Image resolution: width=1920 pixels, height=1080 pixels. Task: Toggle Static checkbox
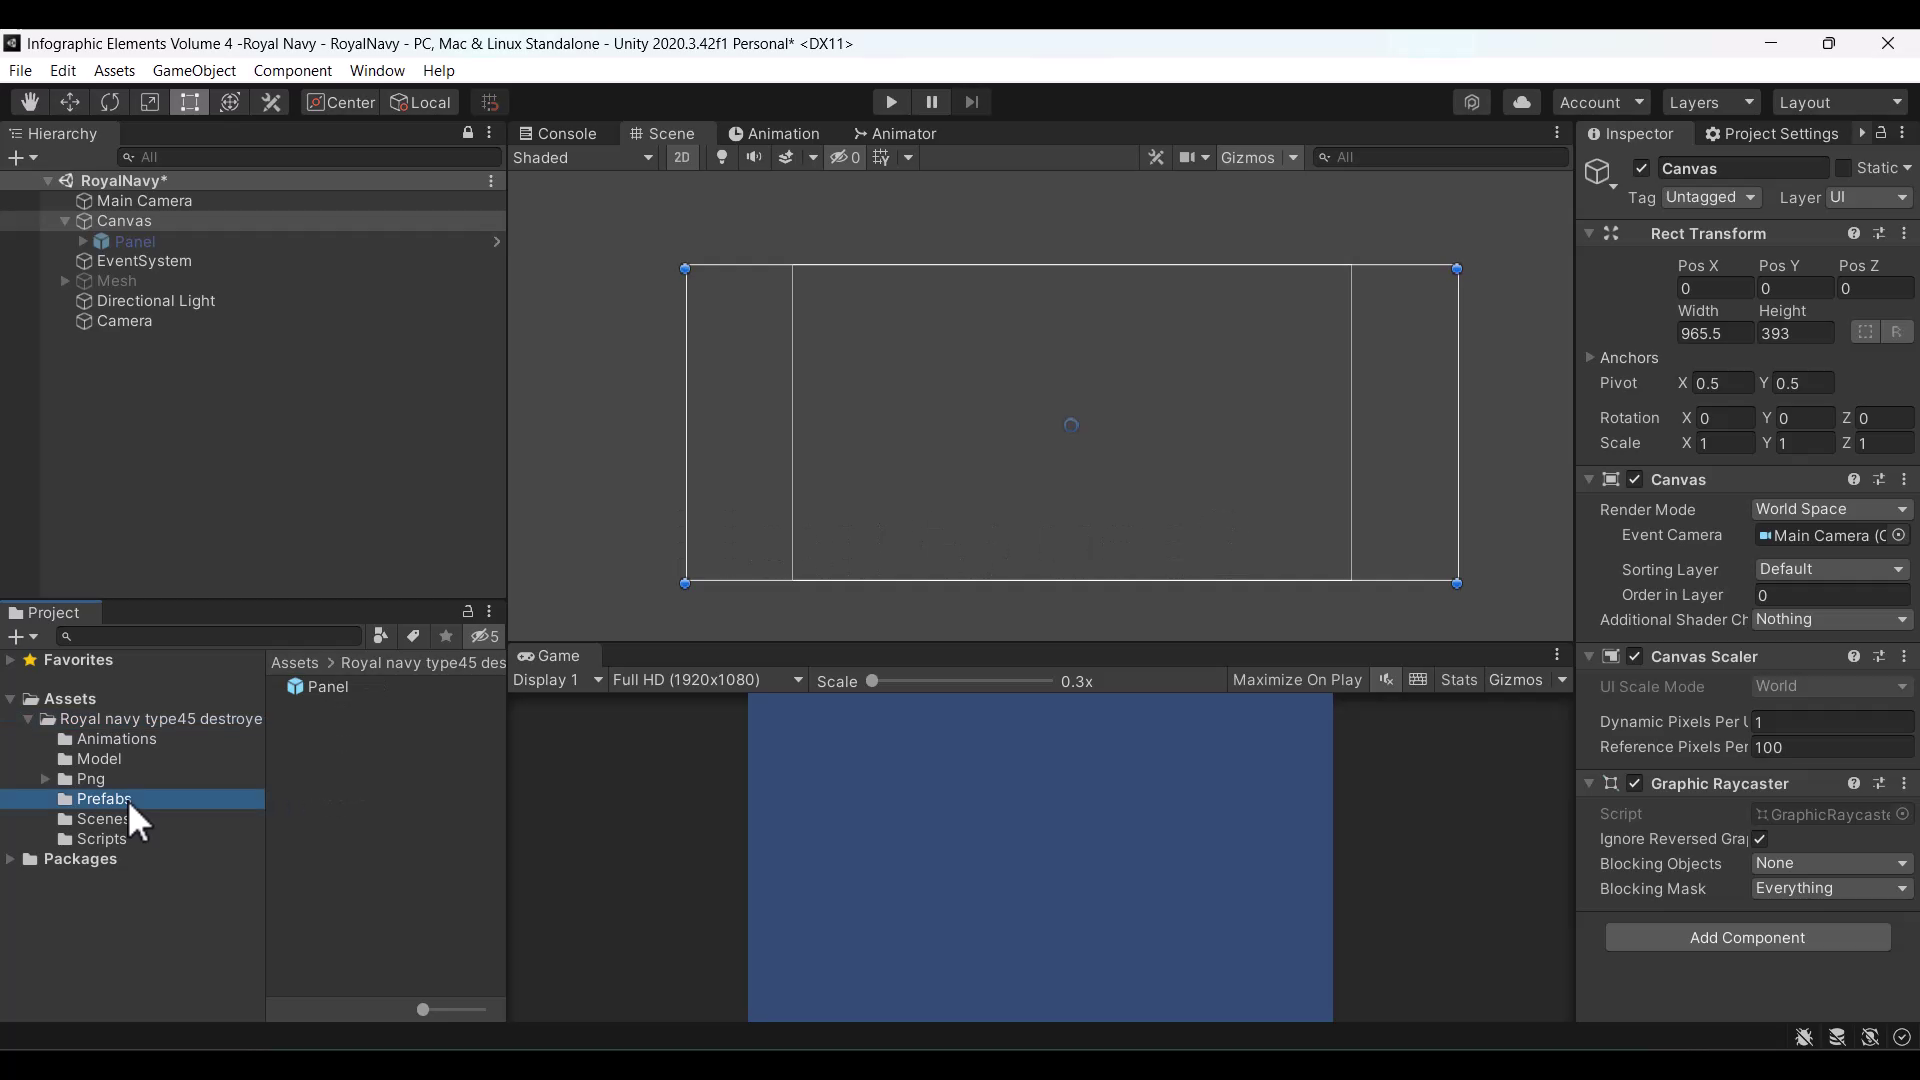coord(1843,168)
